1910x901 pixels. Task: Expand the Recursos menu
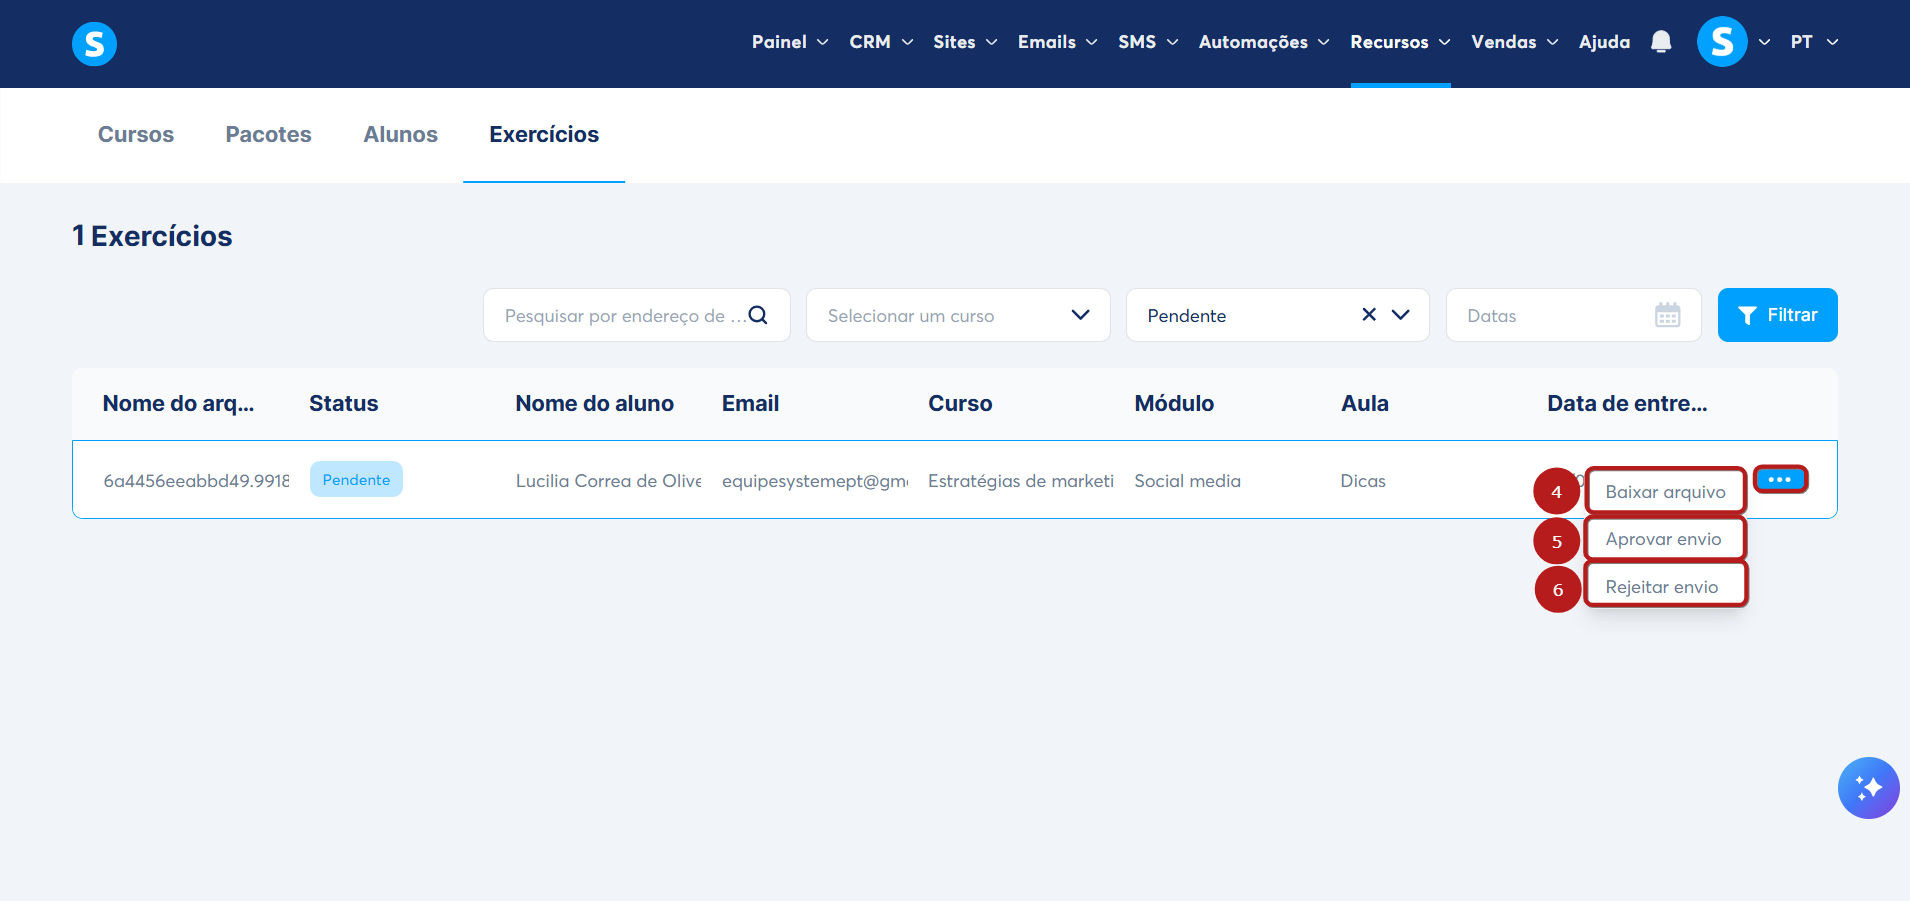coord(1400,42)
